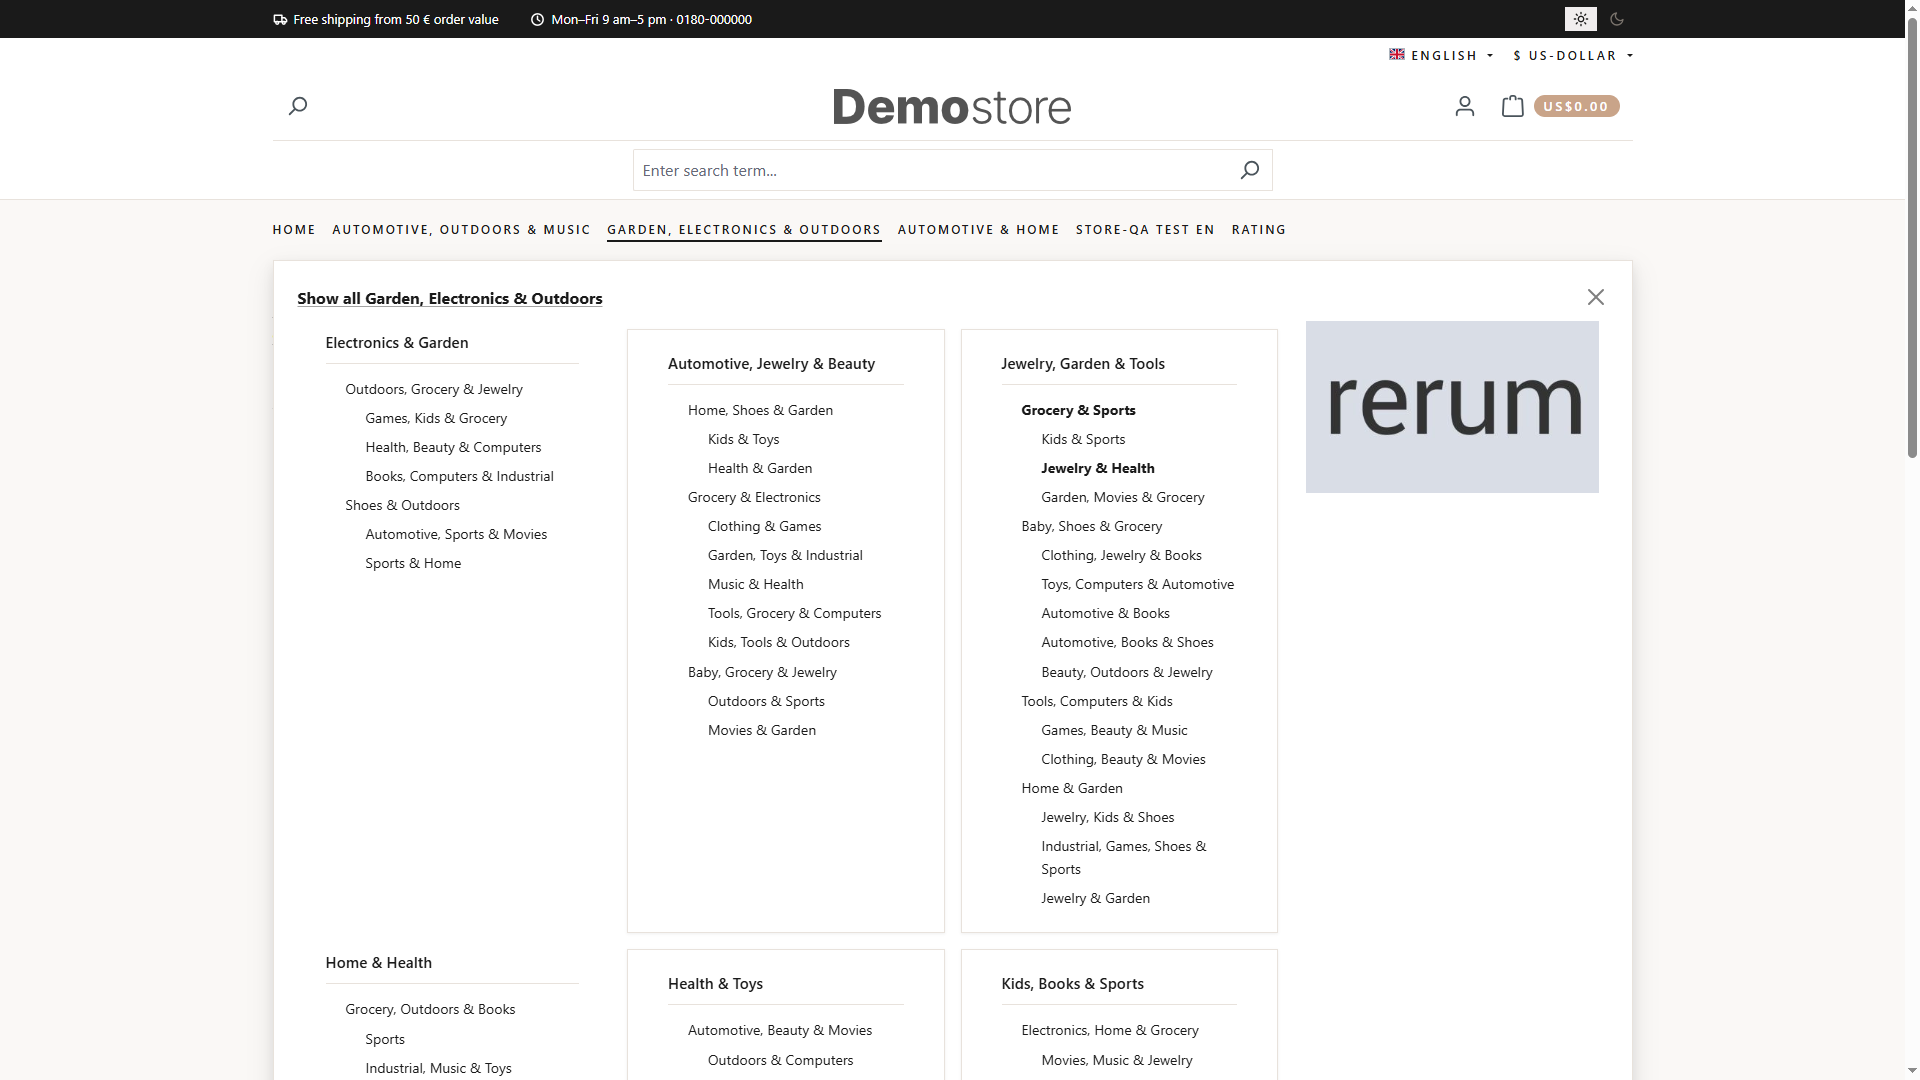Image resolution: width=1920 pixels, height=1080 pixels.
Task: Open the Grocery & Electronics link
Action: click(754, 497)
